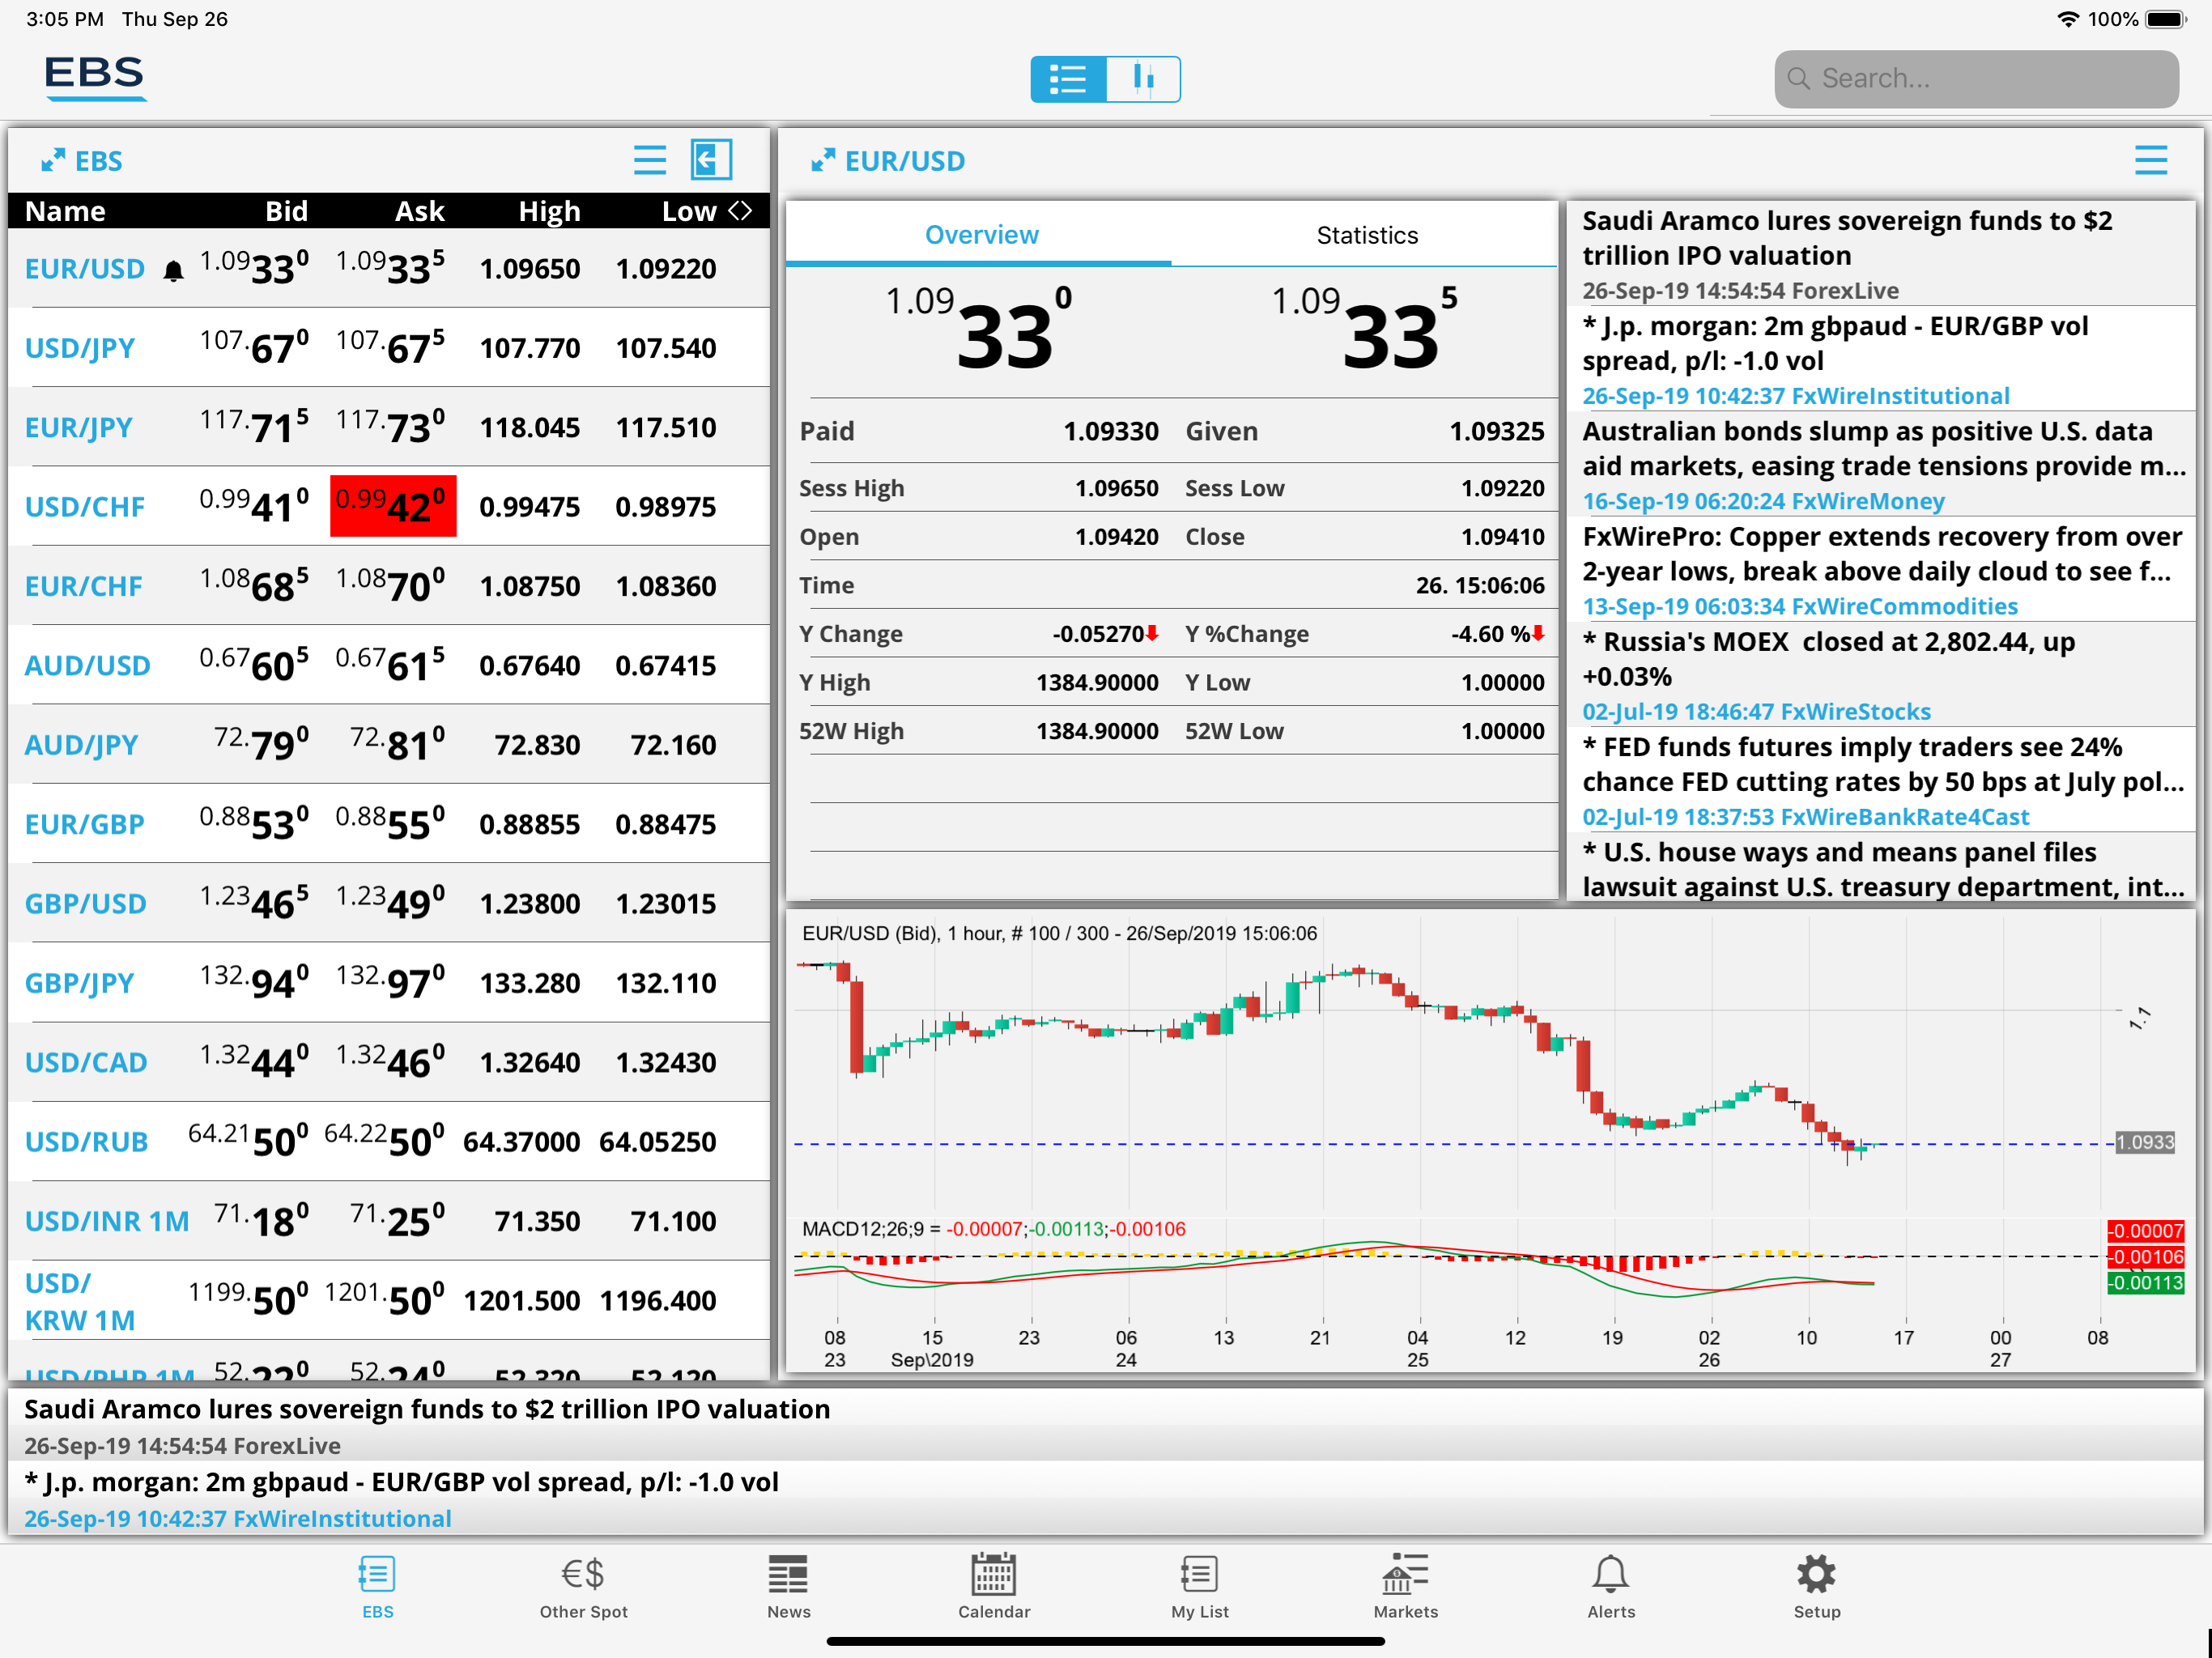
Task: Tap the Wi-Fi status icon
Action: click(x=2068, y=19)
